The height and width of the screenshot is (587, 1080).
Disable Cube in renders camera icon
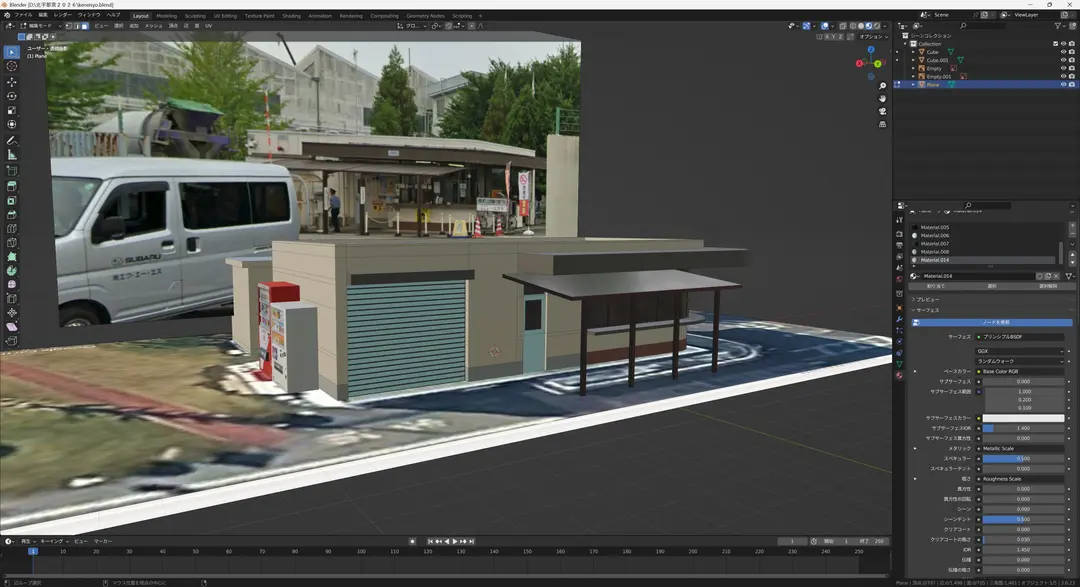(x=1072, y=52)
